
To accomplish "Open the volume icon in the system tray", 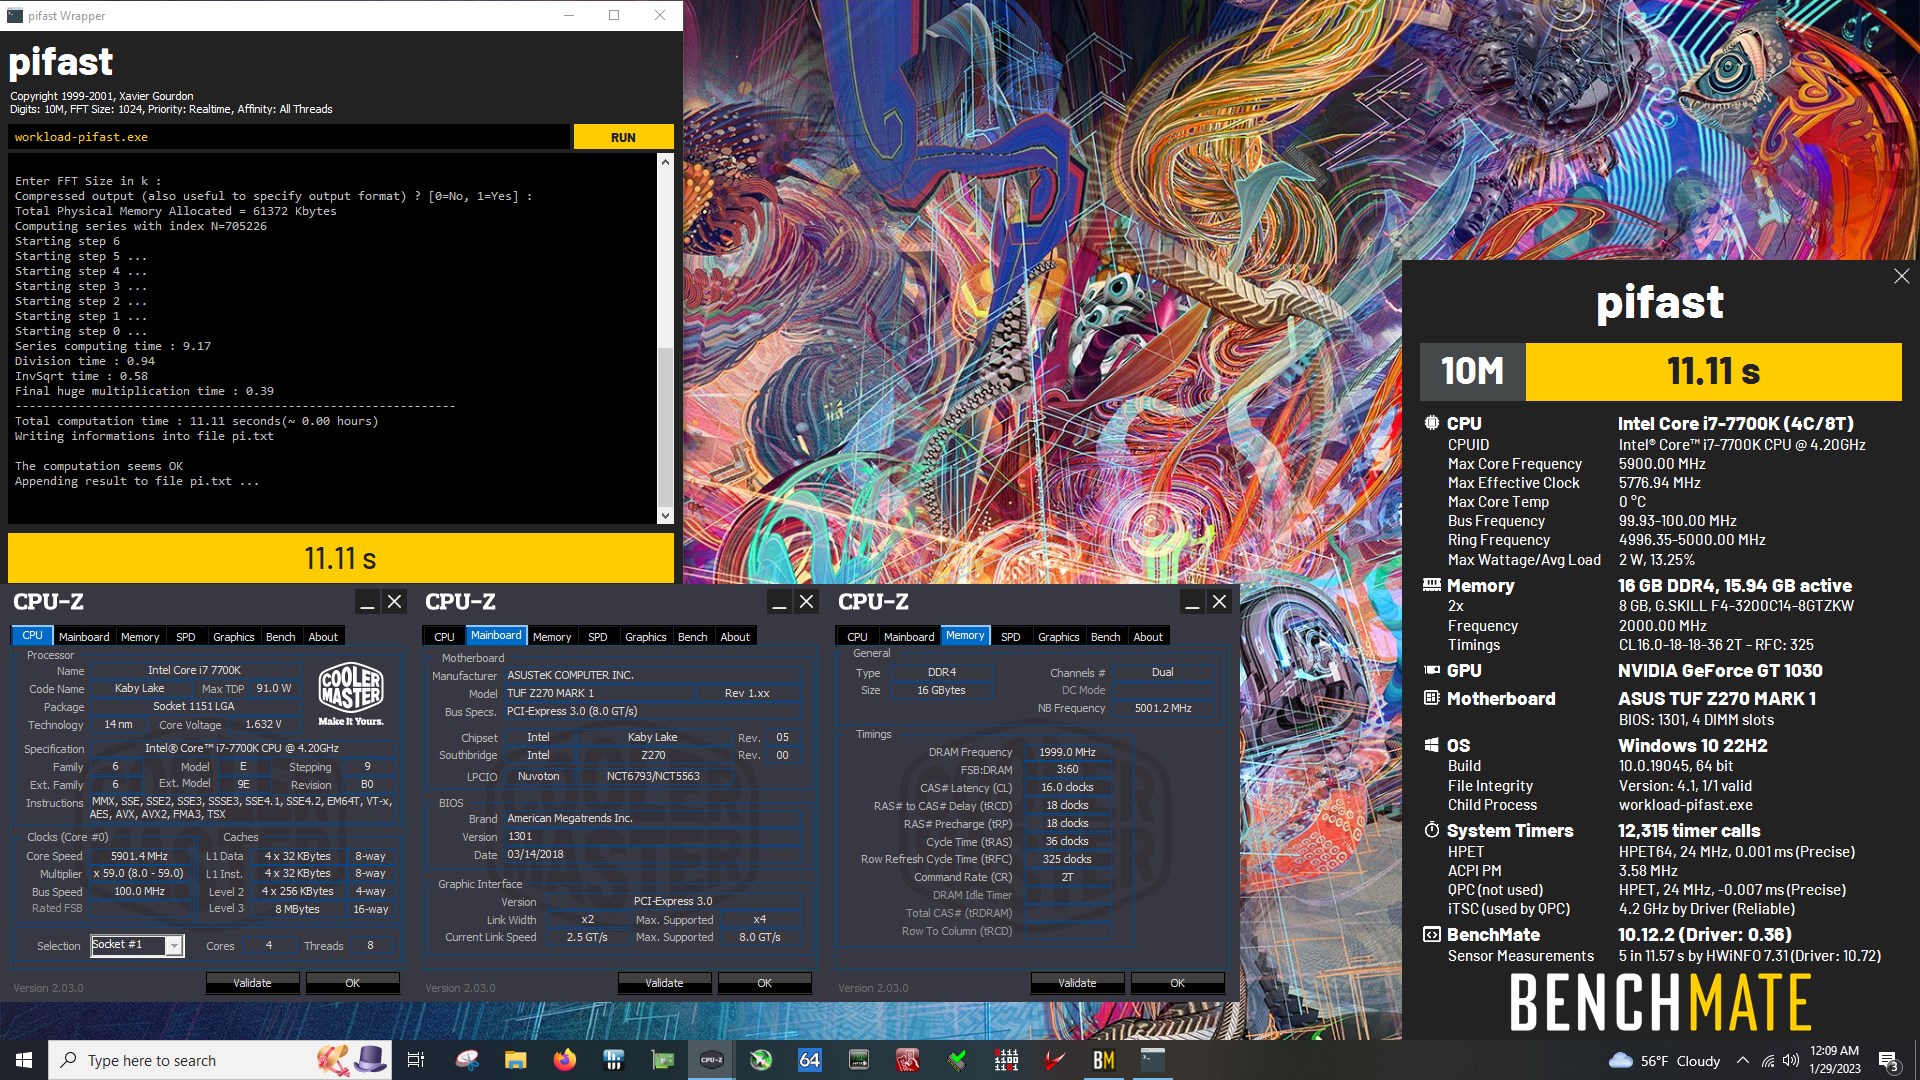I will [x=1791, y=1060].
